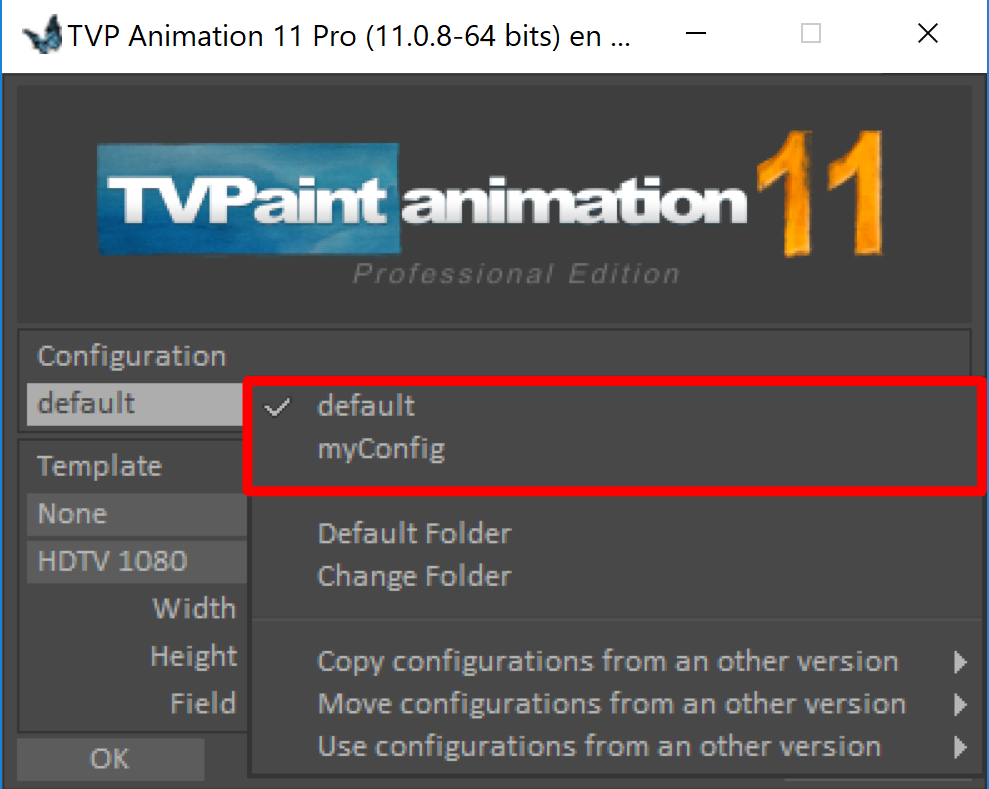Click the maximize window button

(811, 33)
